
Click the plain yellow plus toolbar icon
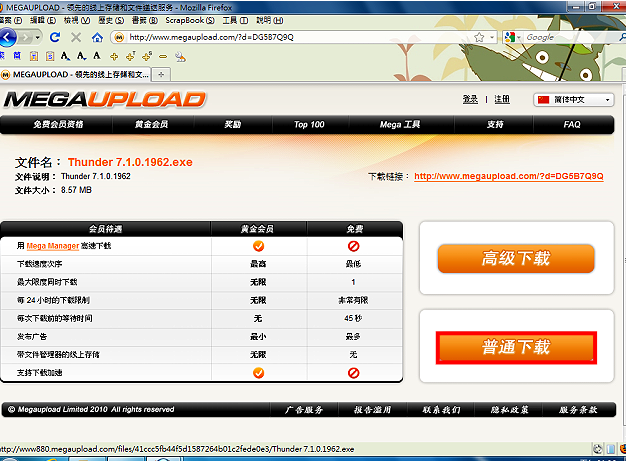click(114, 57)
